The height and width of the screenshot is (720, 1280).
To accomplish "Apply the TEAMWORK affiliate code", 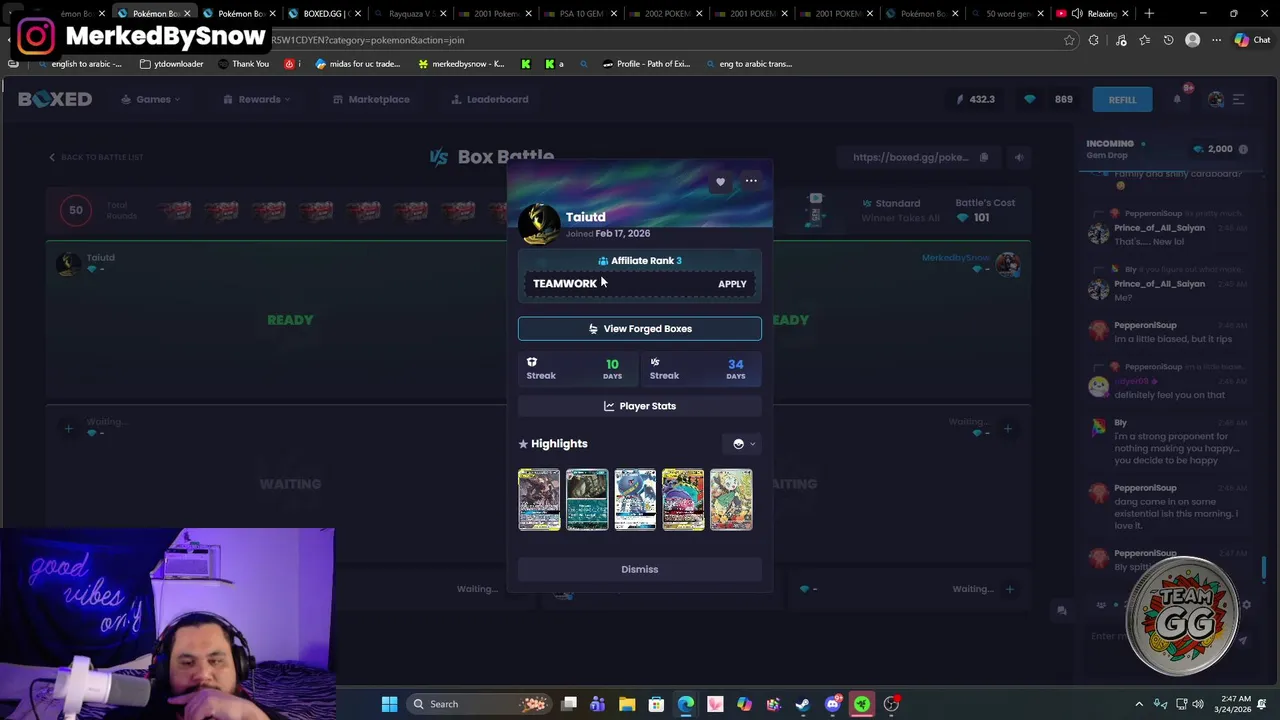I will click(x=732, y=284).
